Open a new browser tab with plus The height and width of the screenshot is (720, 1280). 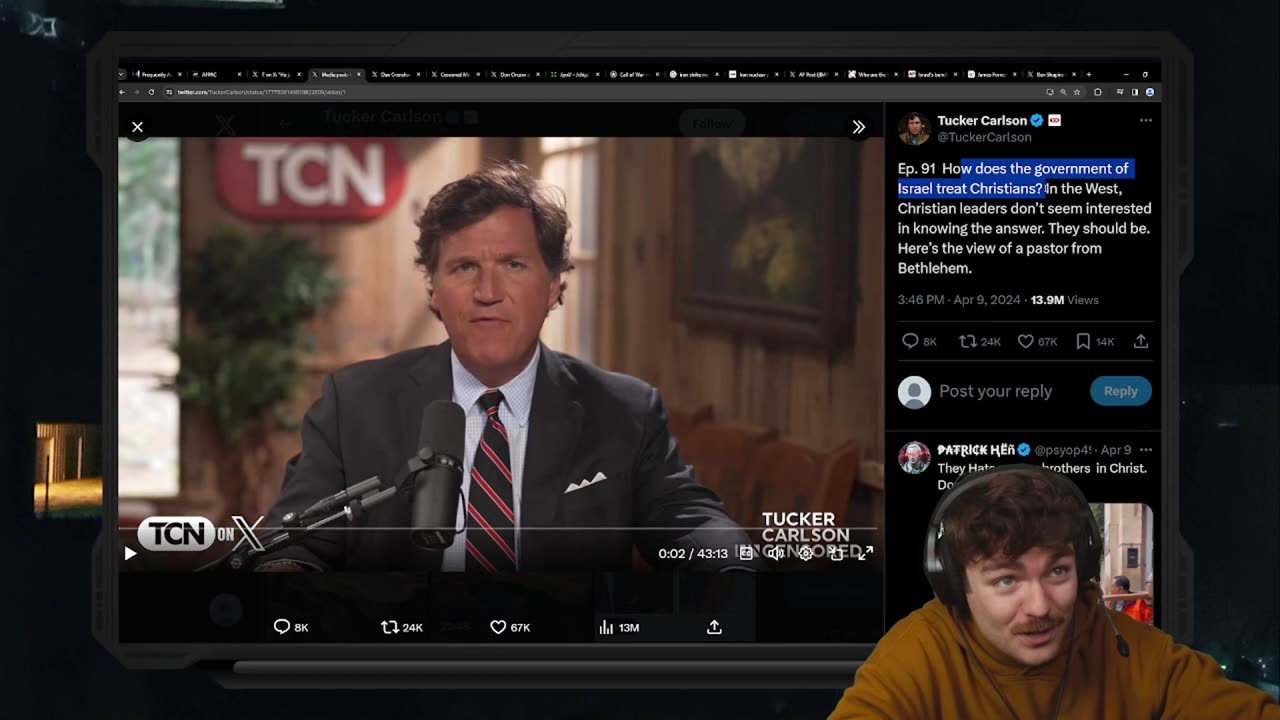point(1088,74)
